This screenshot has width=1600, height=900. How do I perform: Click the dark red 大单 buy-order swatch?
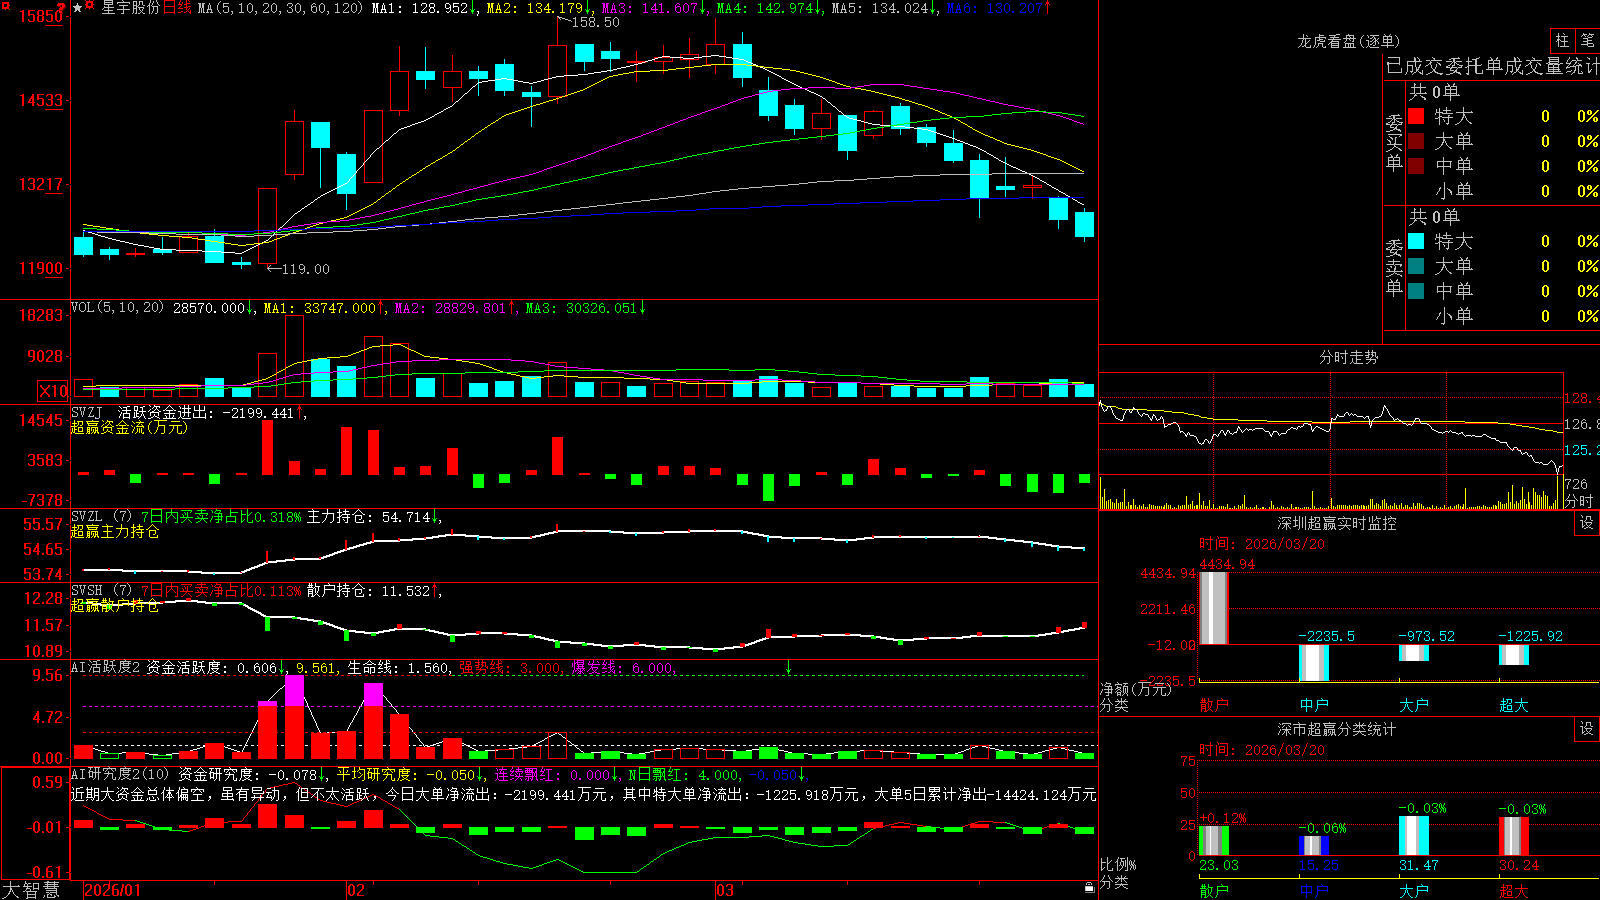coord(1416,141)
